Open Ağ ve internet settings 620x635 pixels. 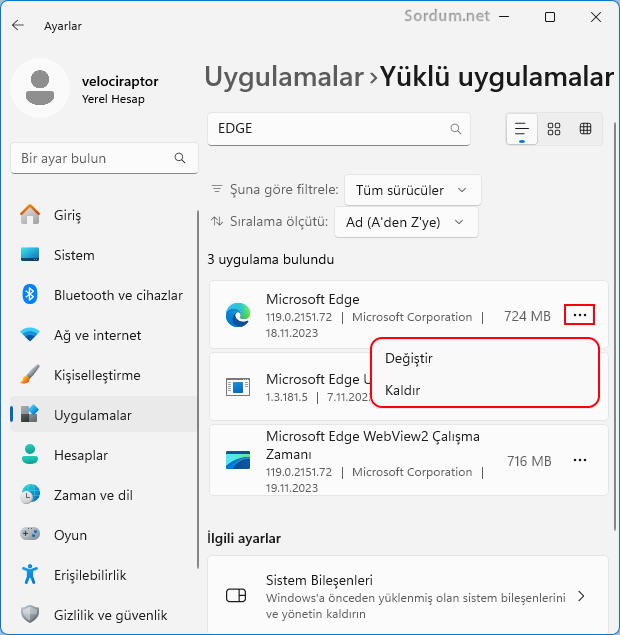click(104, 335)
